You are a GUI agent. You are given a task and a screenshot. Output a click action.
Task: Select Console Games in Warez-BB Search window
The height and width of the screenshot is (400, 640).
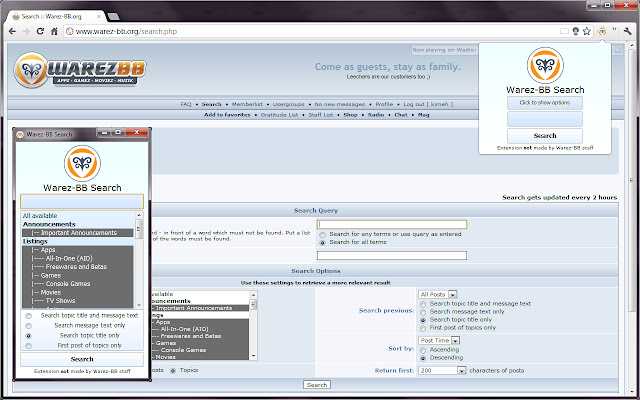[x=78, y=284]
